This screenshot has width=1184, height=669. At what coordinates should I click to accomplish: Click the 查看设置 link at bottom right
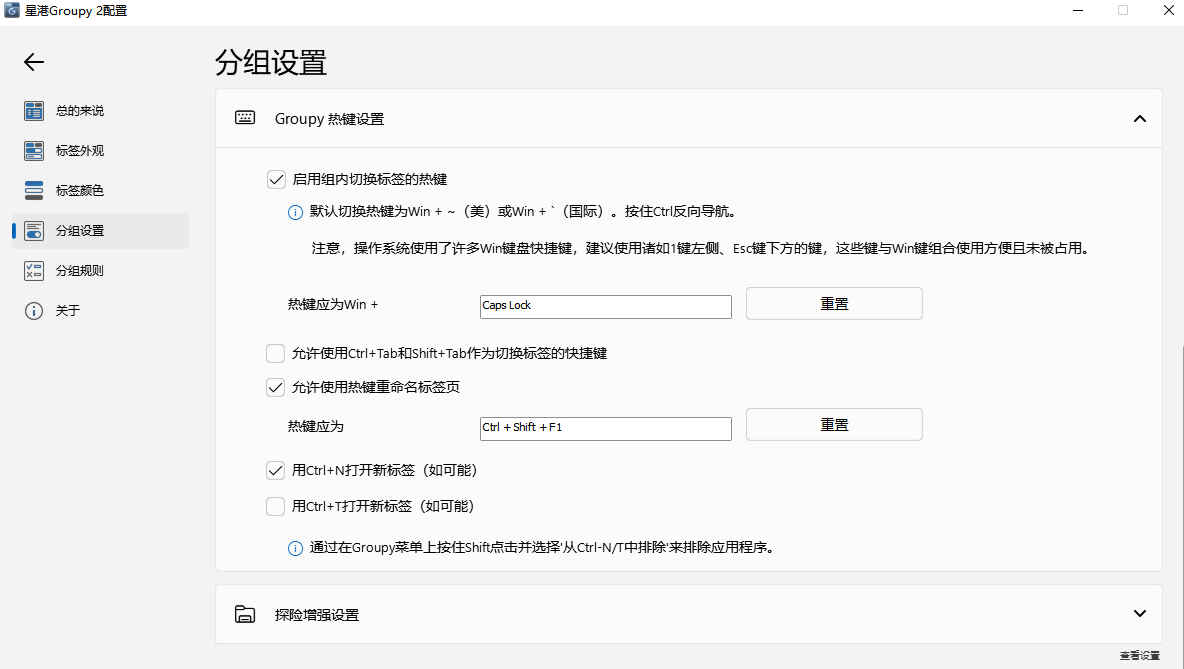coord(1139,656)
